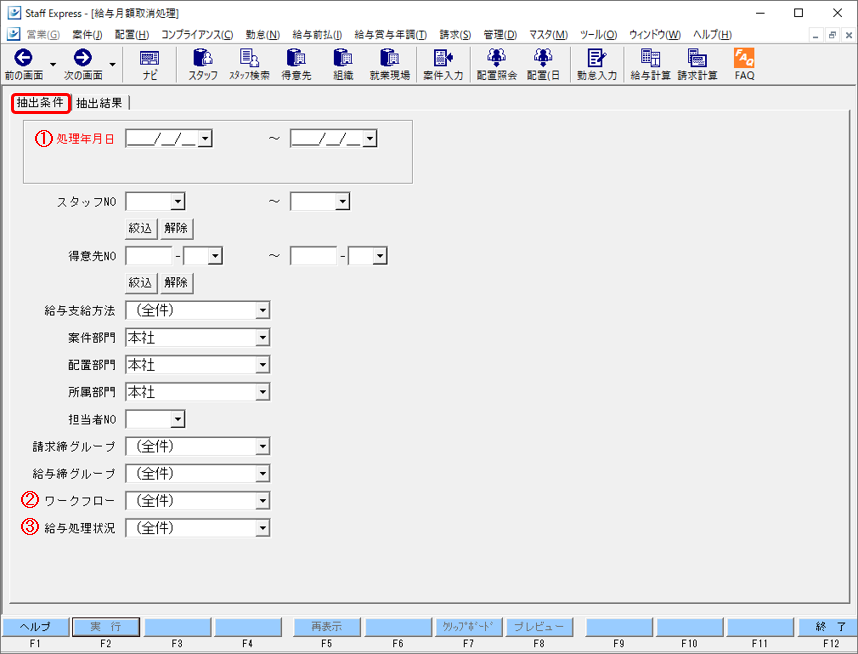858x654 pixels.
Task: Open the ending 得意先NO branch dropdown
Action: 380,256
